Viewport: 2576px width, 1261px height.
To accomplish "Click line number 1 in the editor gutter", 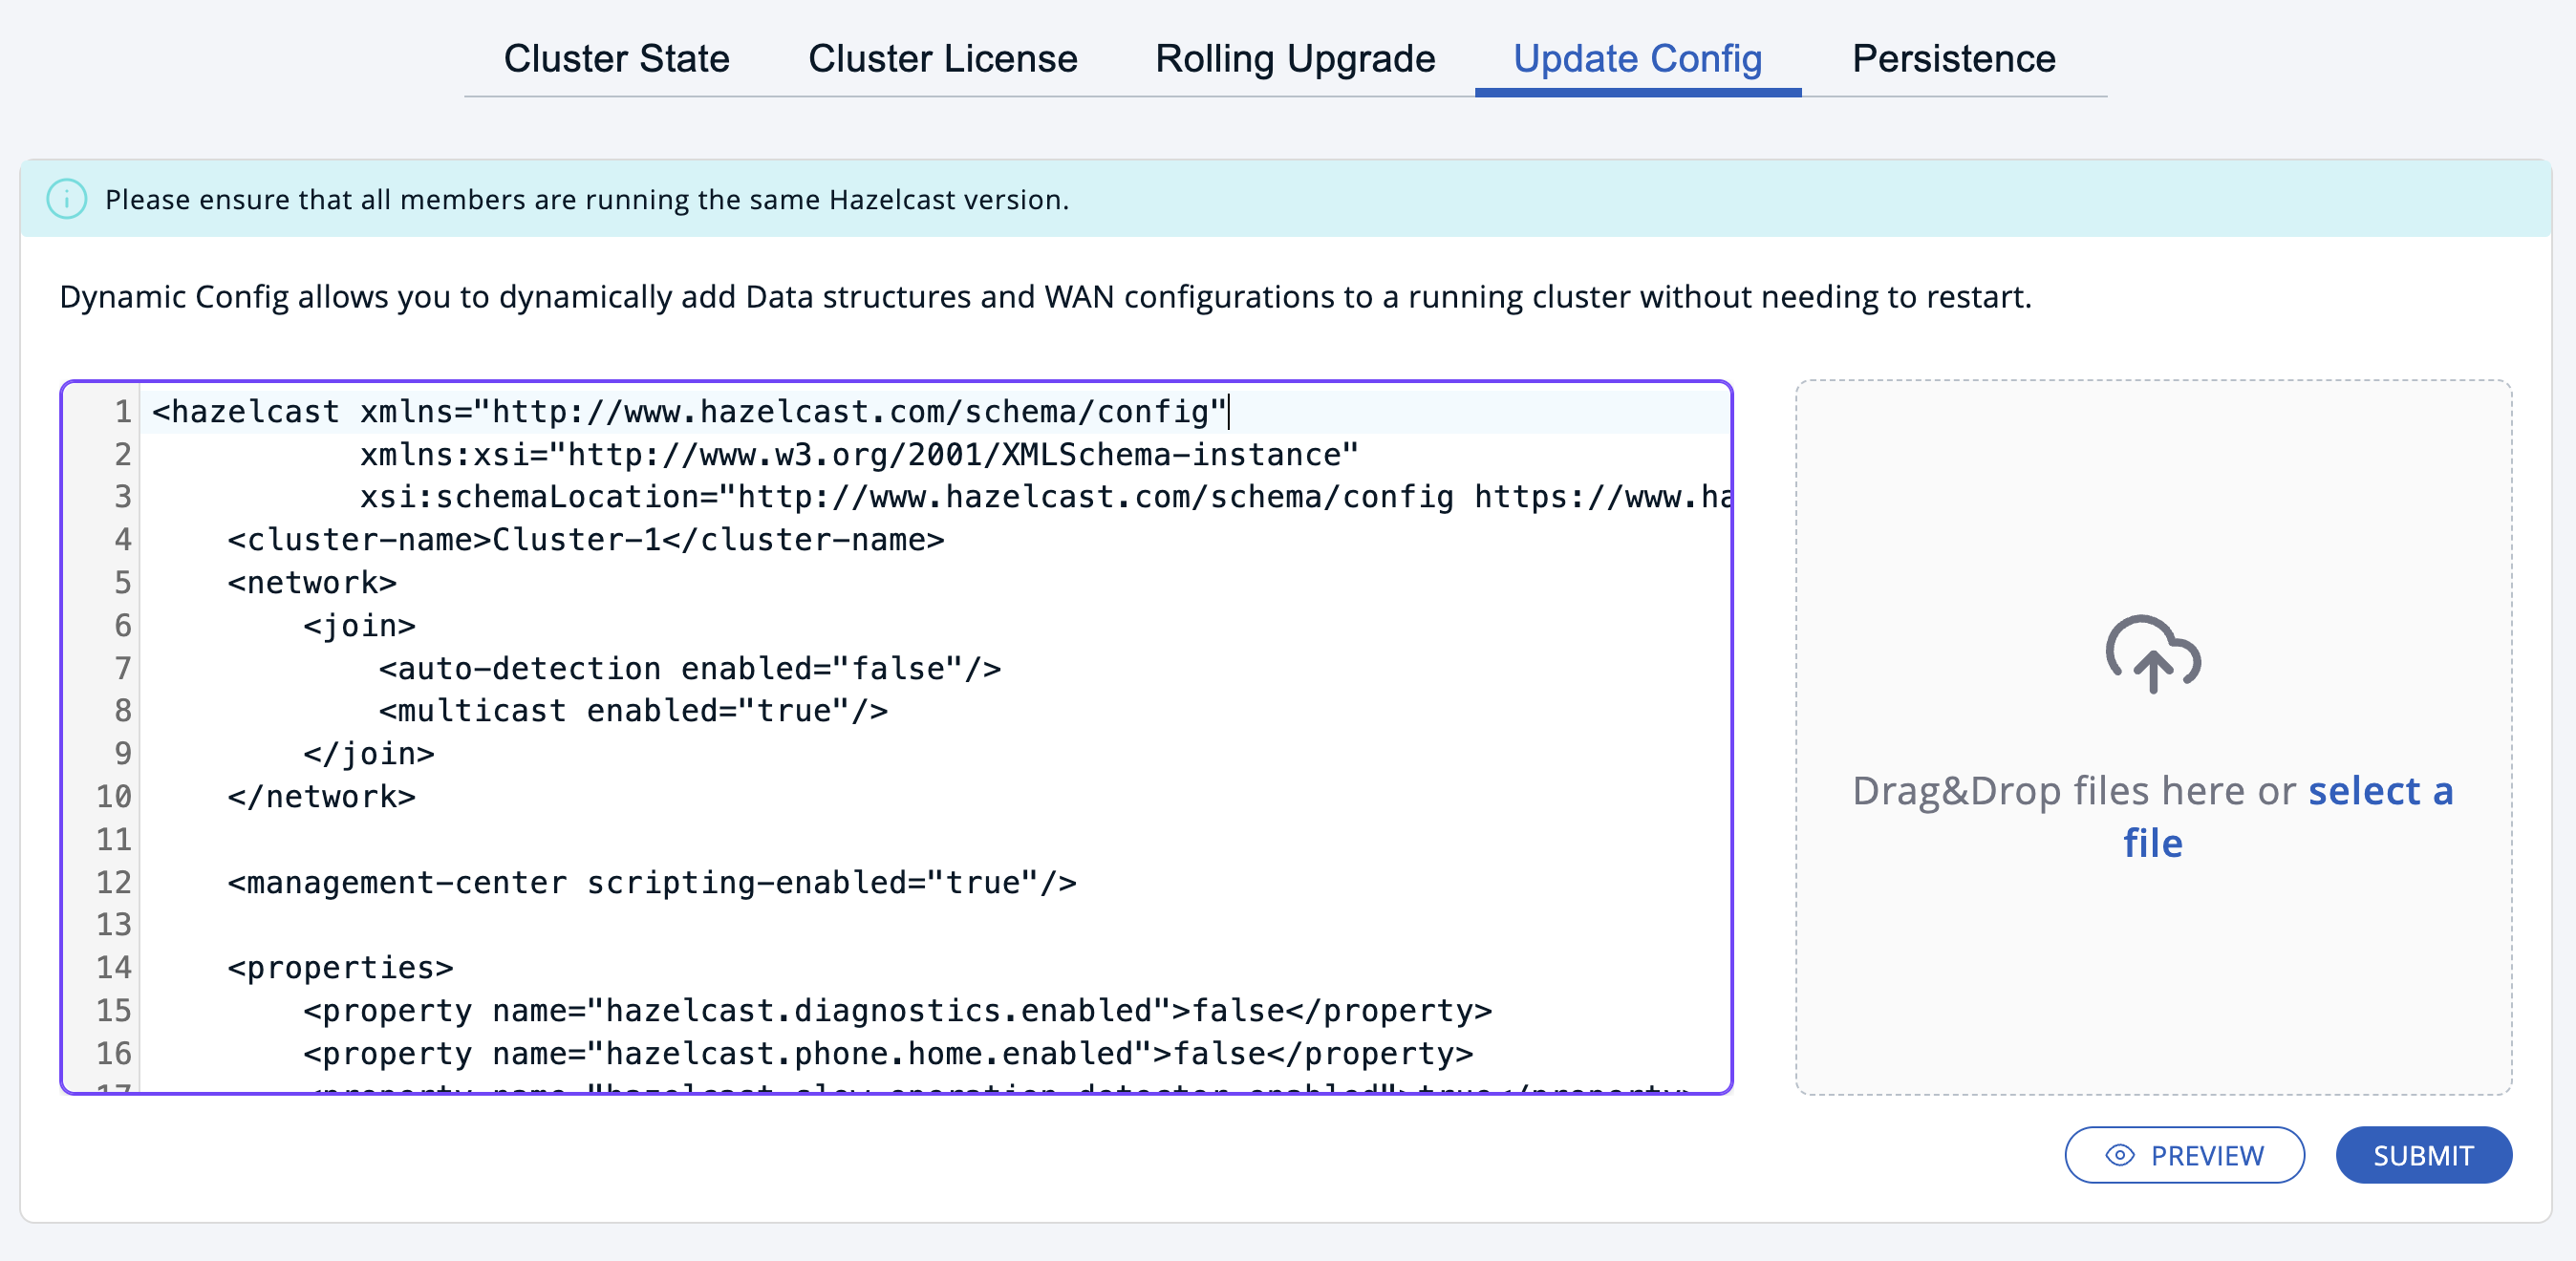I will coord(120,410).
